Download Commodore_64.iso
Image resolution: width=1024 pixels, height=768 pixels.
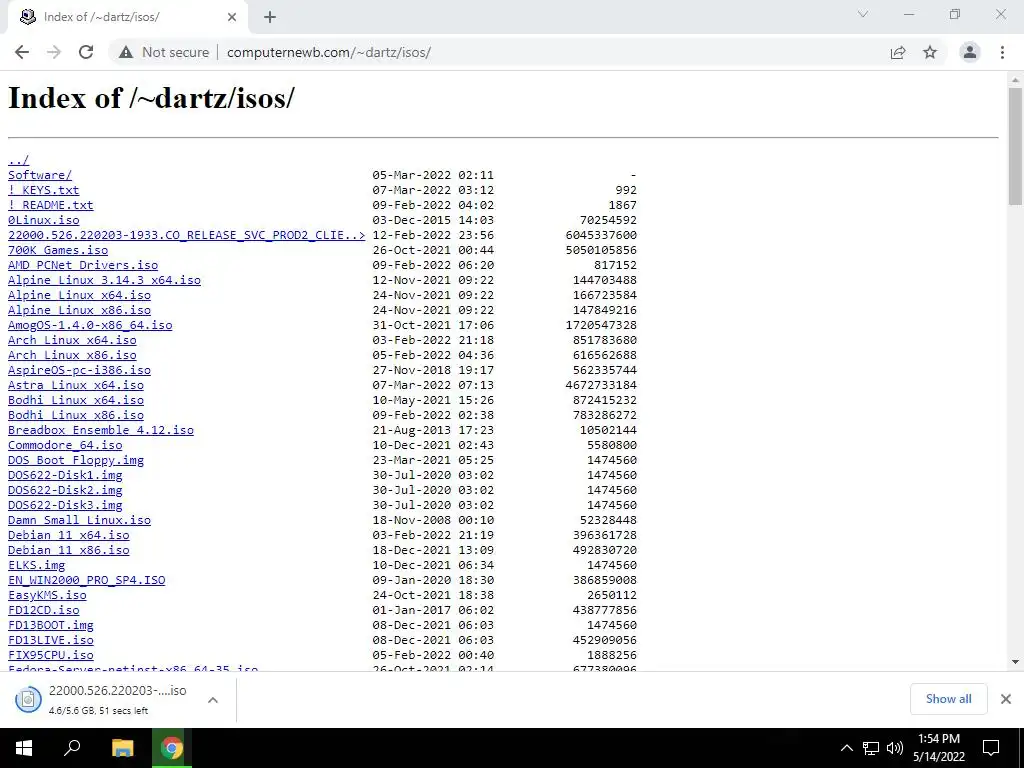(65, 445)
